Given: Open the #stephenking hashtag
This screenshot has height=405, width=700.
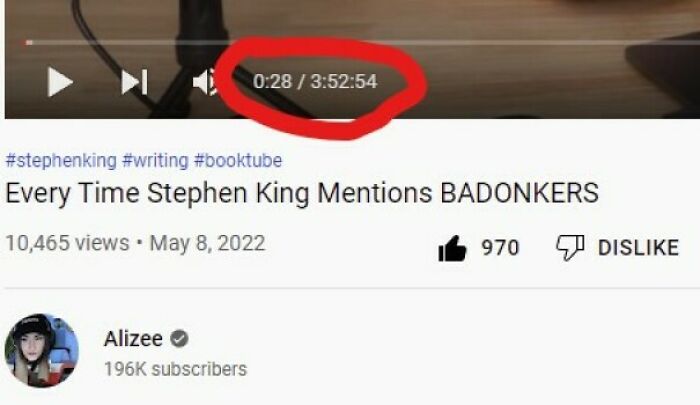Looking at the screenshot, I should click(x=61, y=160).
